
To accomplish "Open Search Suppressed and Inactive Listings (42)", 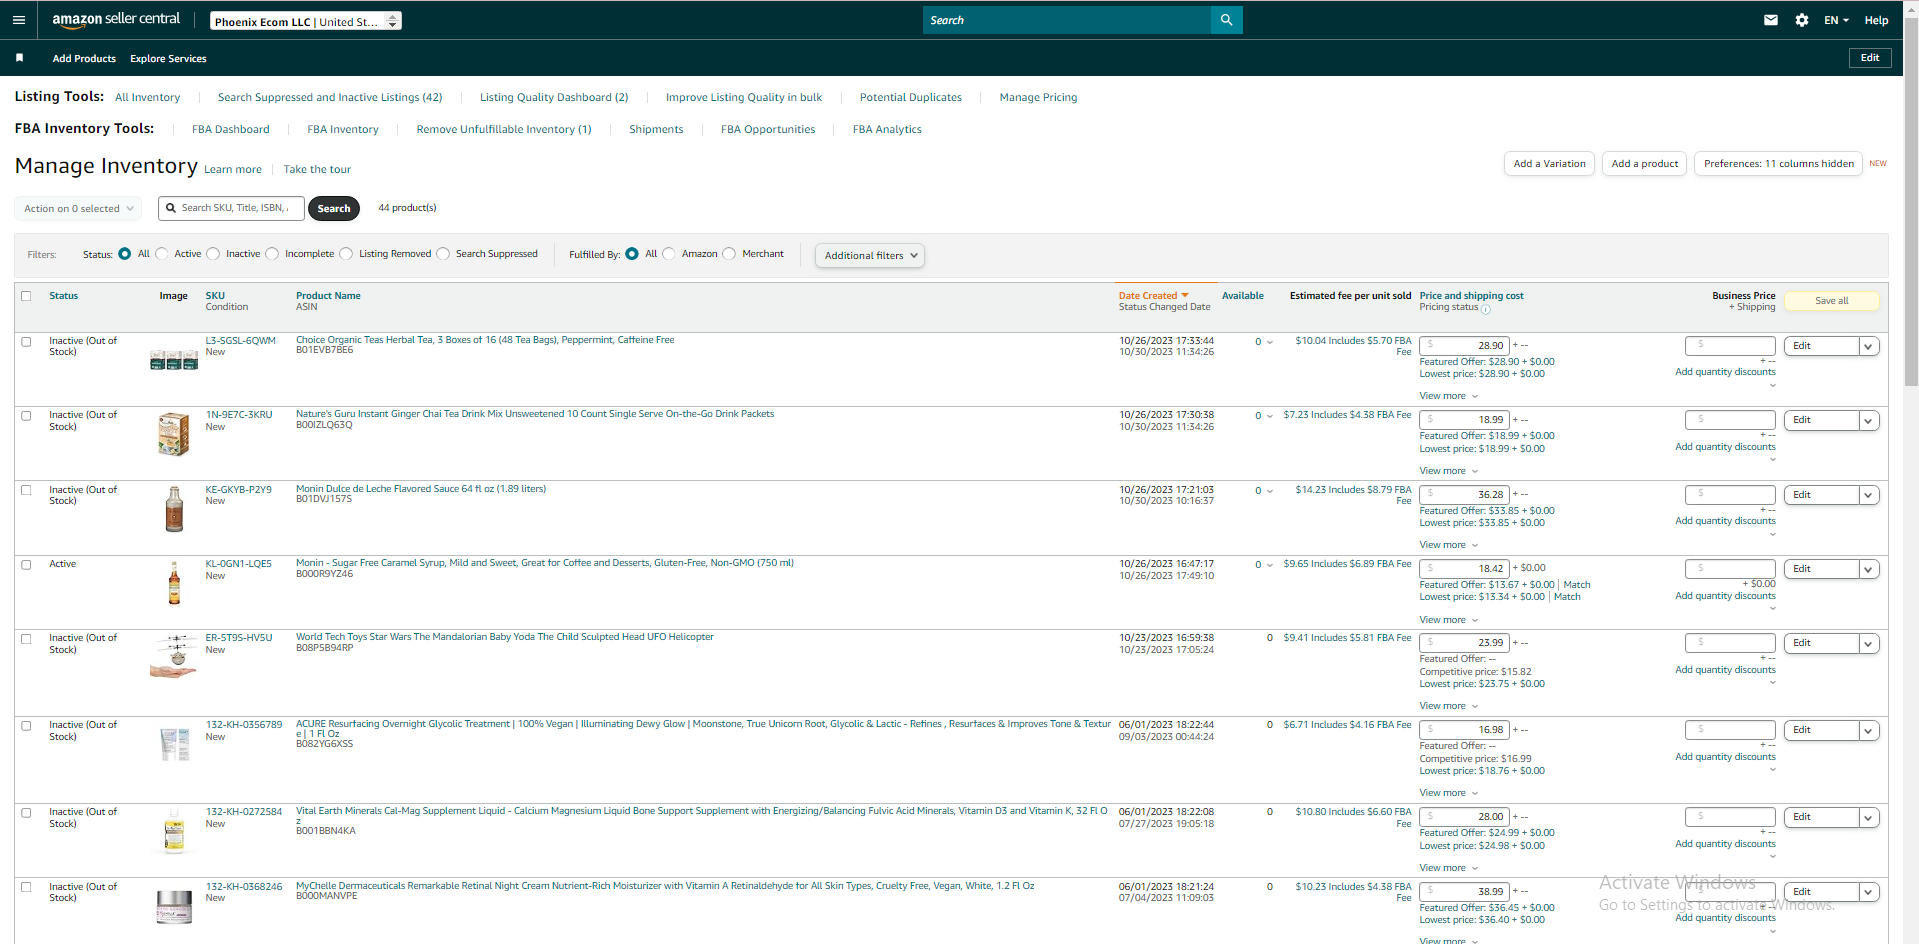I will pos(330,98).
